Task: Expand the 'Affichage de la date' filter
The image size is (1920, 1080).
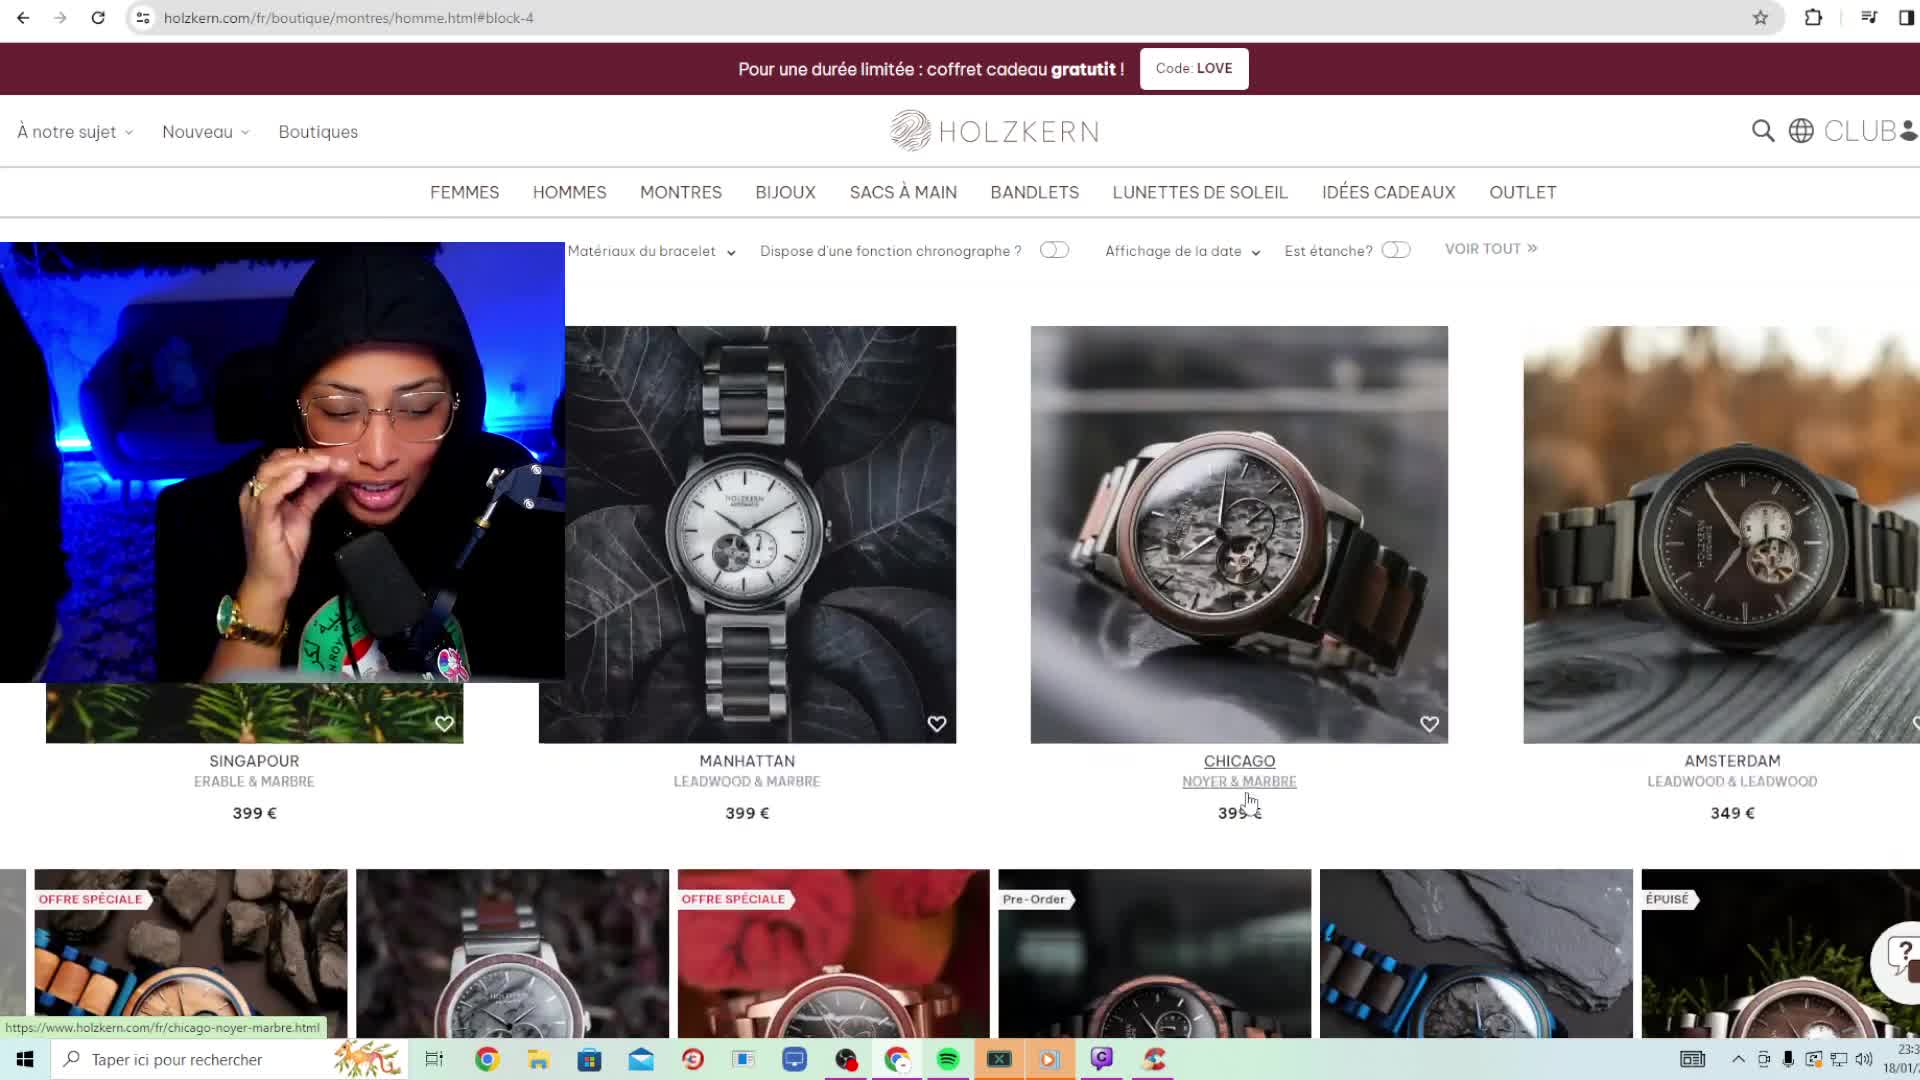Action: point(1183,251)
